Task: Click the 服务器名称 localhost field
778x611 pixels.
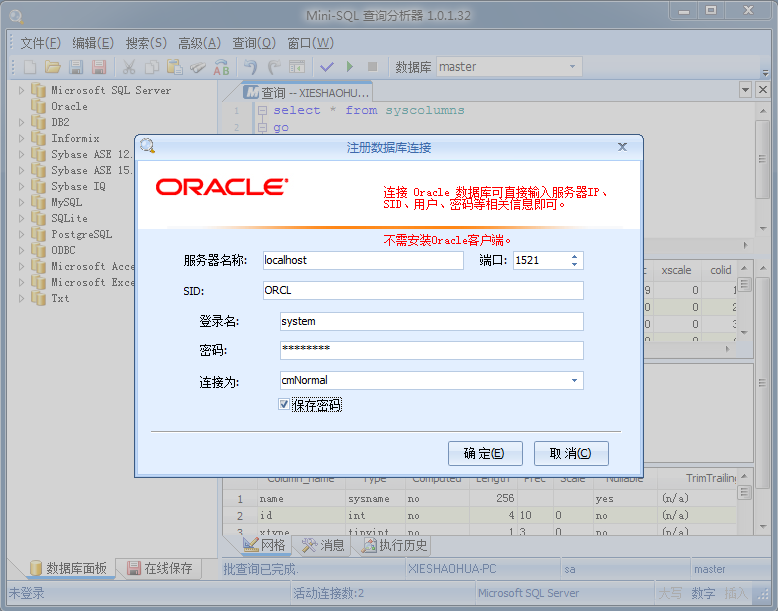Action: pyautogui.click(x=363, y=261)
